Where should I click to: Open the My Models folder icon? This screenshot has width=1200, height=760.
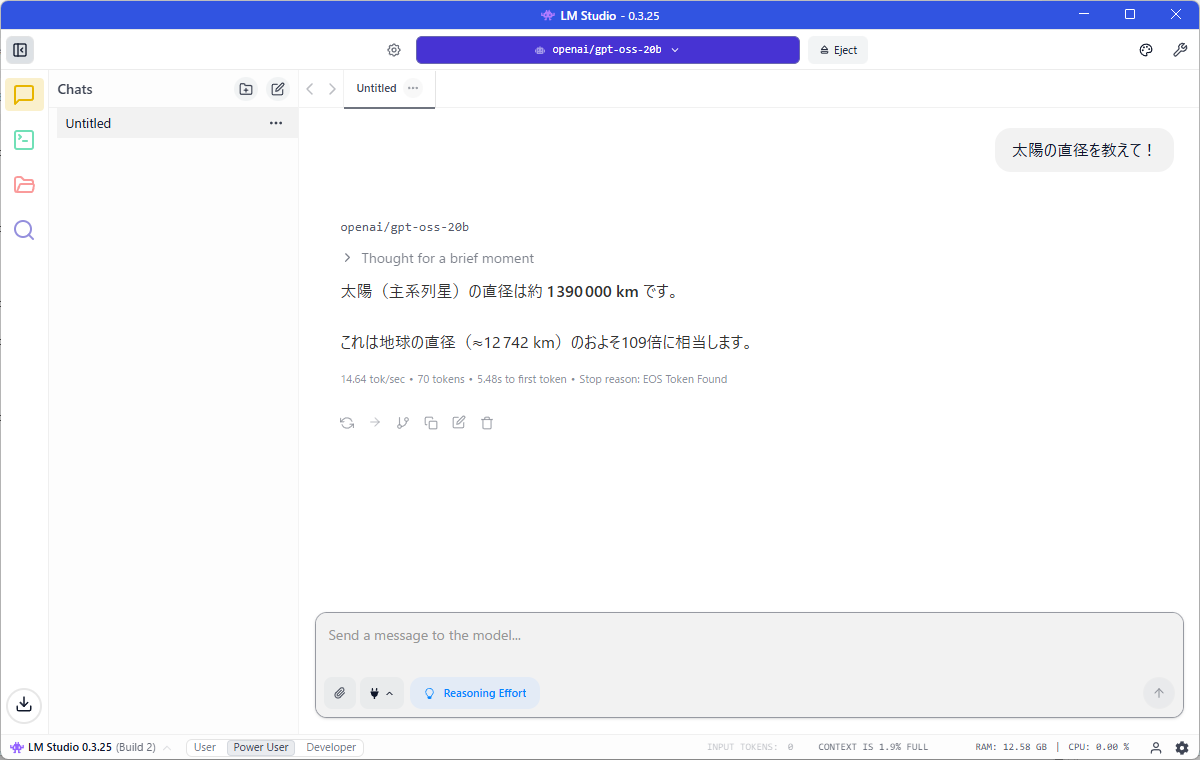[x=24, y=185]
